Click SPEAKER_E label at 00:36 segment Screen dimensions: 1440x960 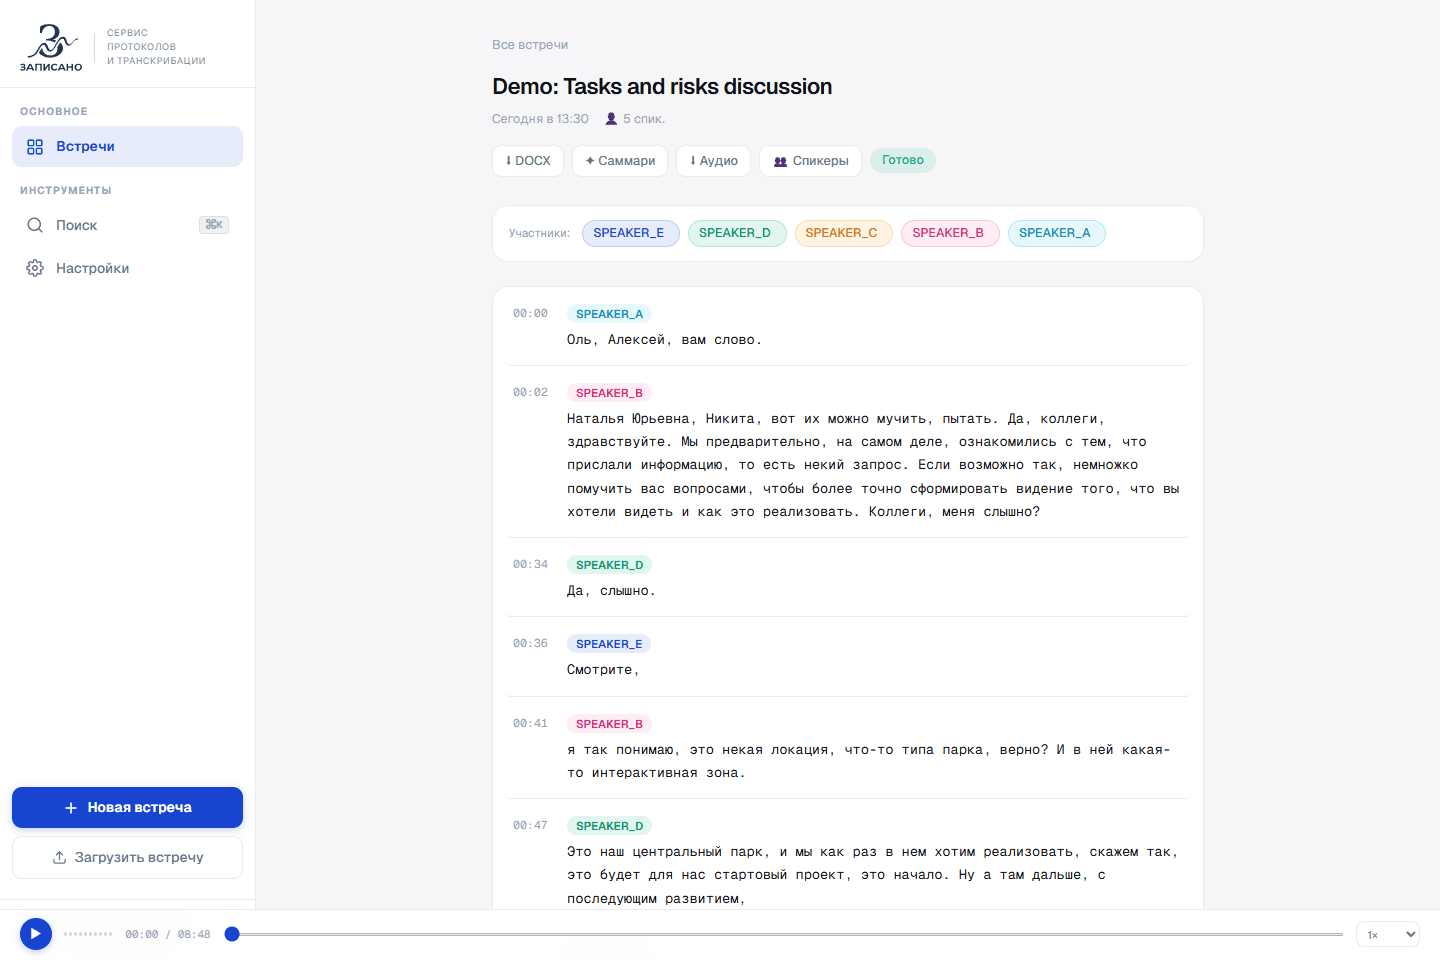[609, 644]
